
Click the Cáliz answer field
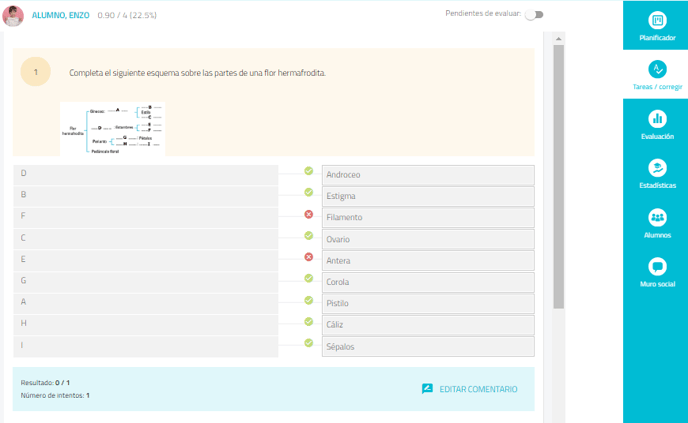coord(428,325)
